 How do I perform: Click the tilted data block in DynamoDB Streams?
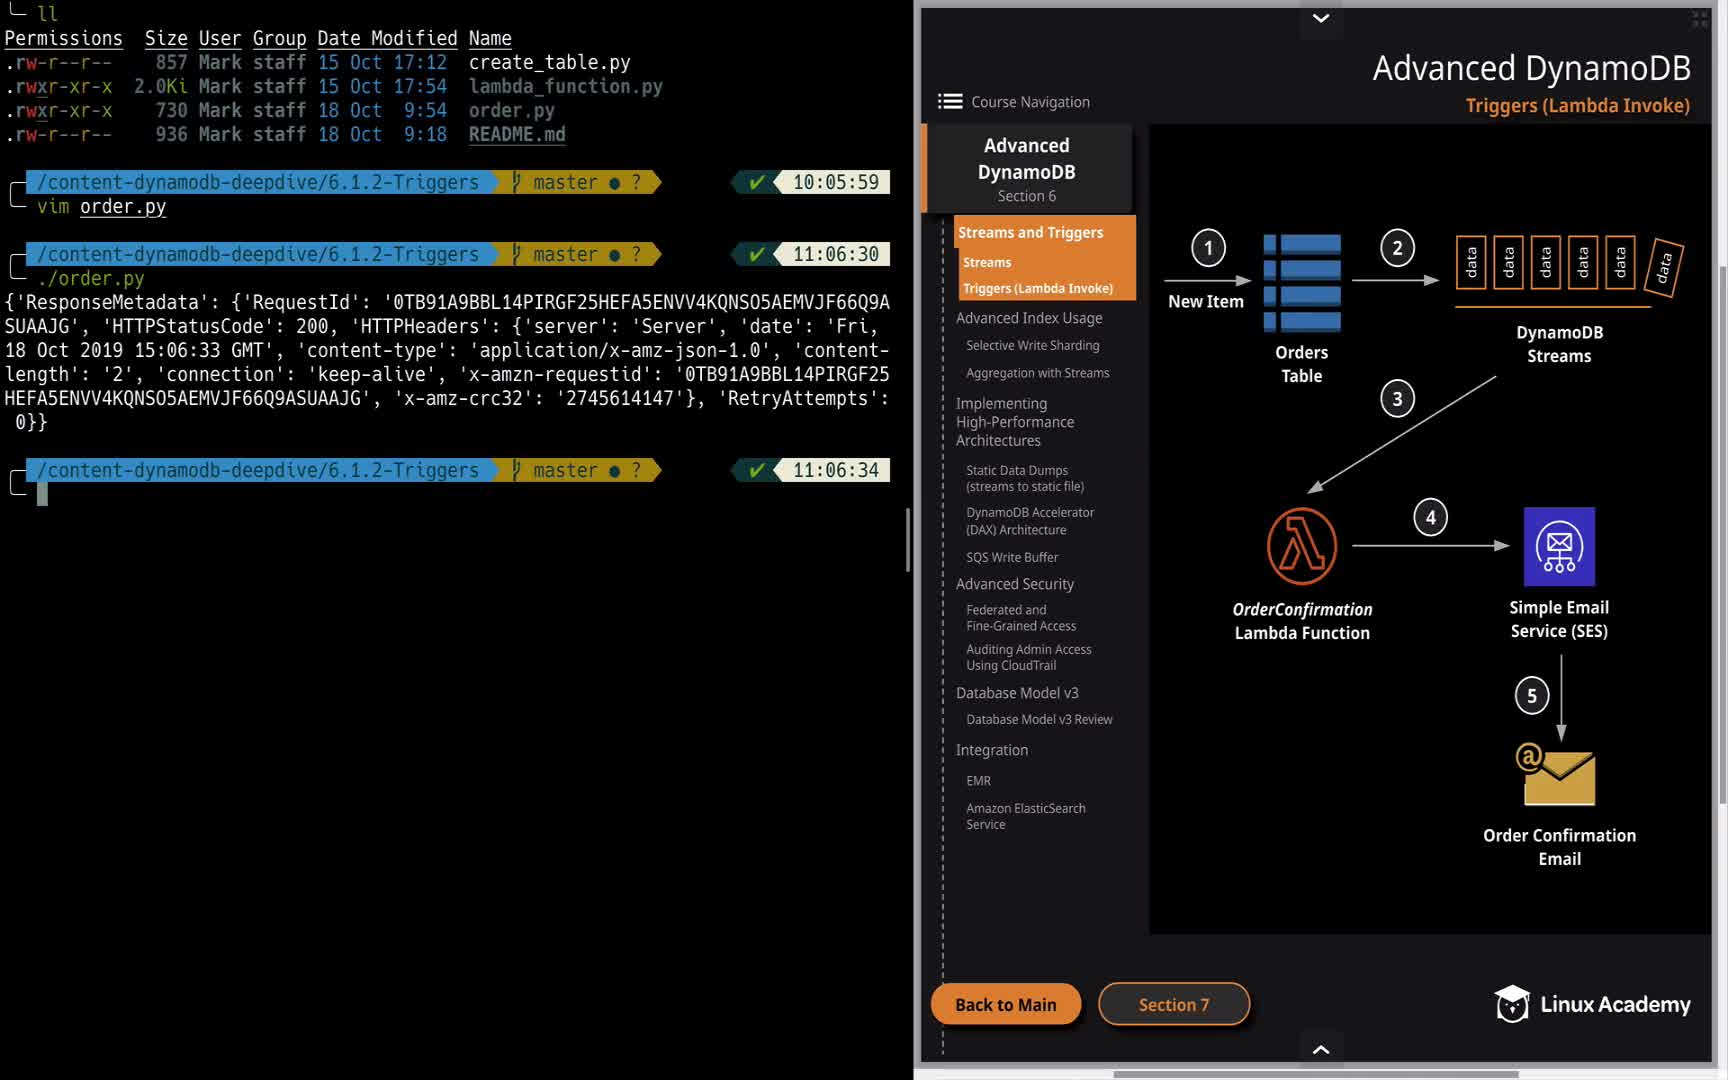1664,268
